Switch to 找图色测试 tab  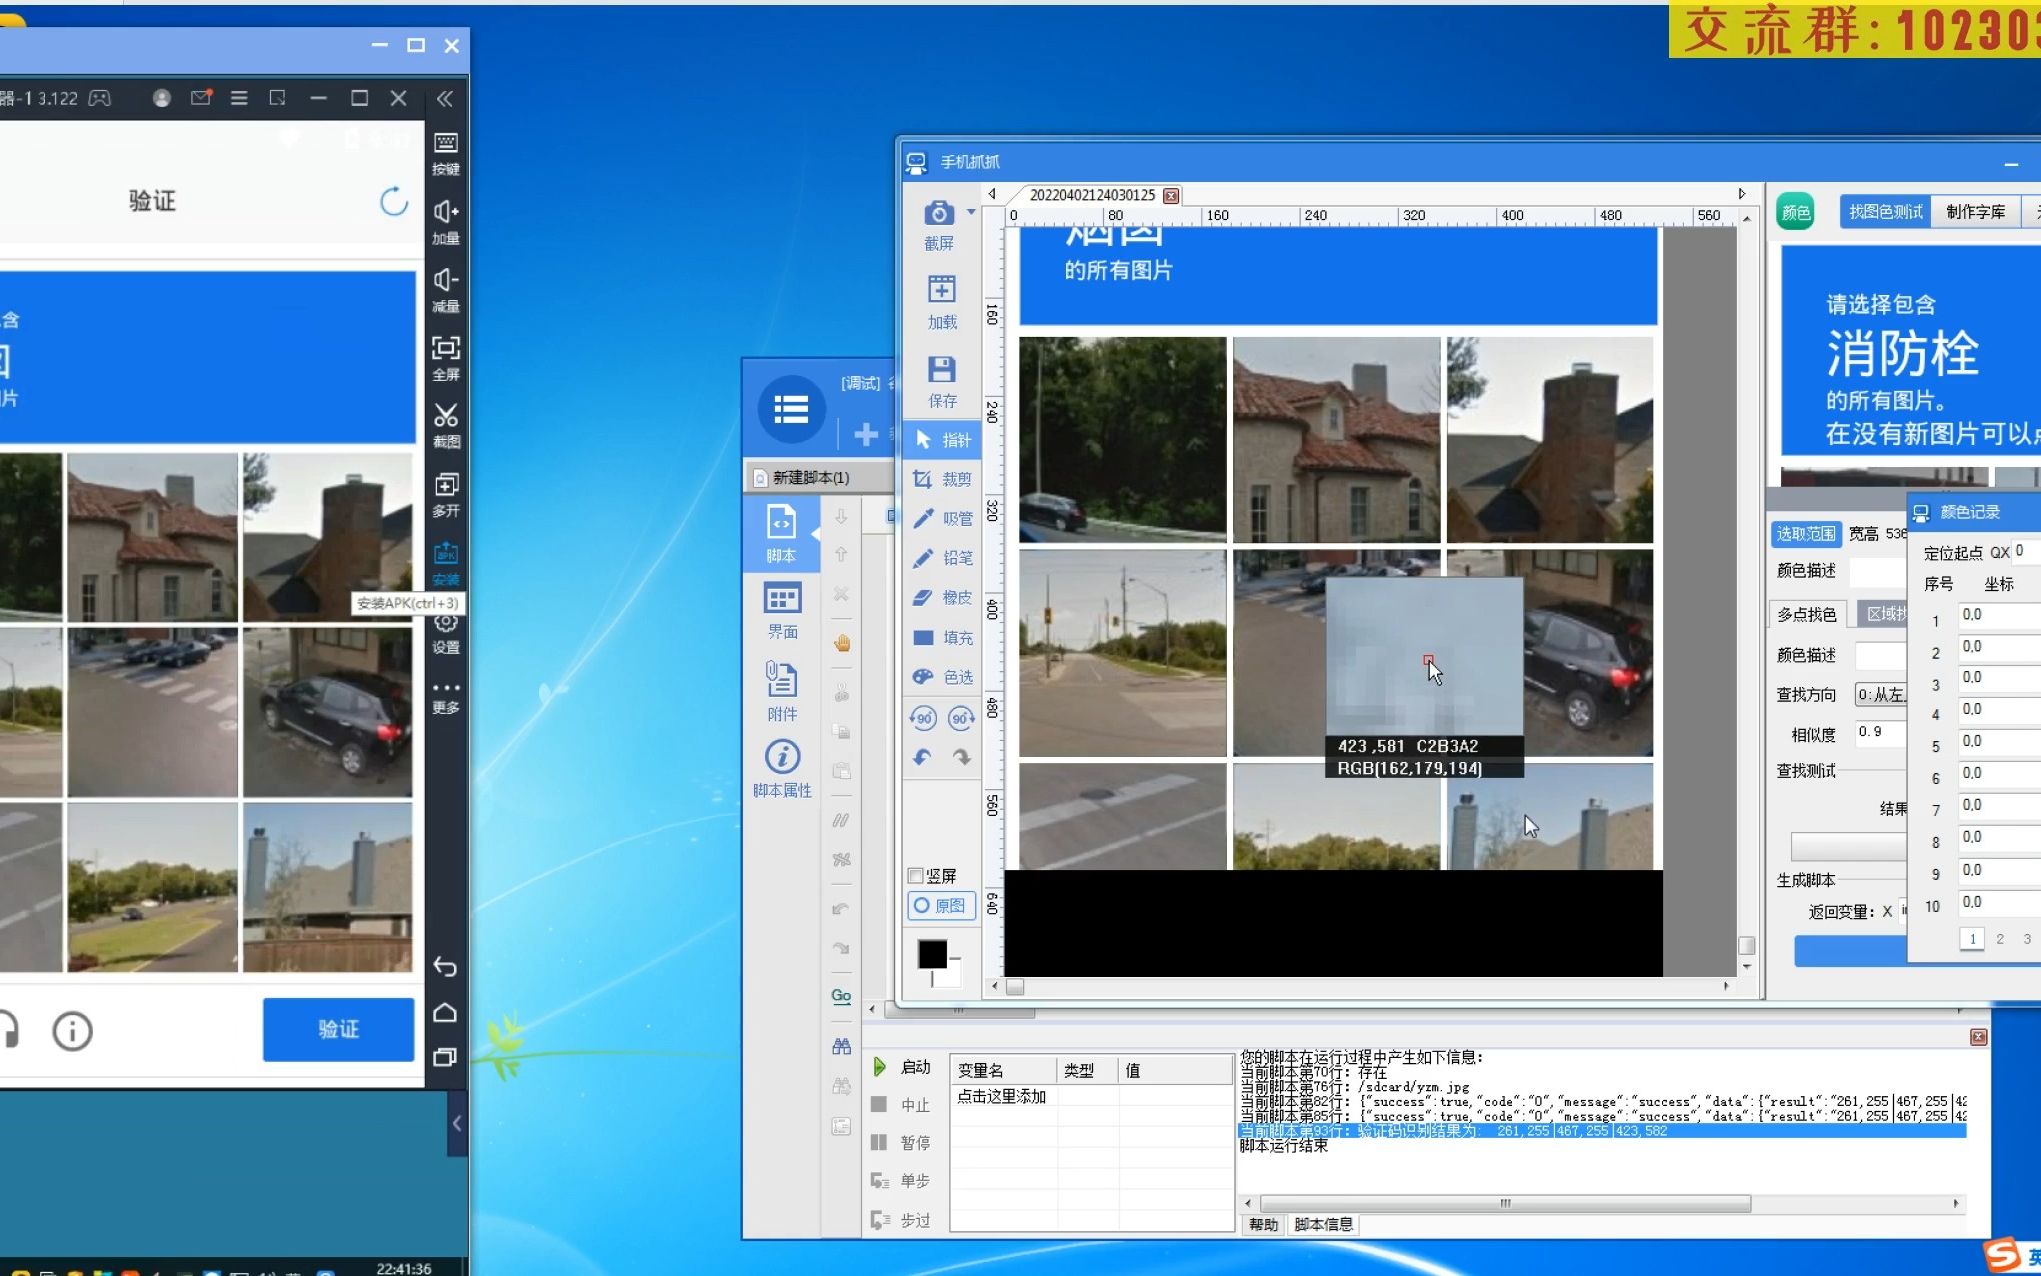[x=1885, y=212]
